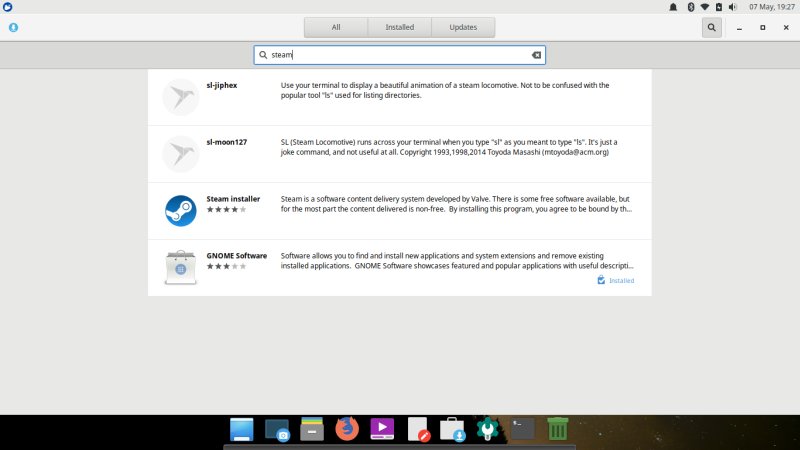Open the top-left system menu icon
800x450 pixels.
(x=7, y=7)
